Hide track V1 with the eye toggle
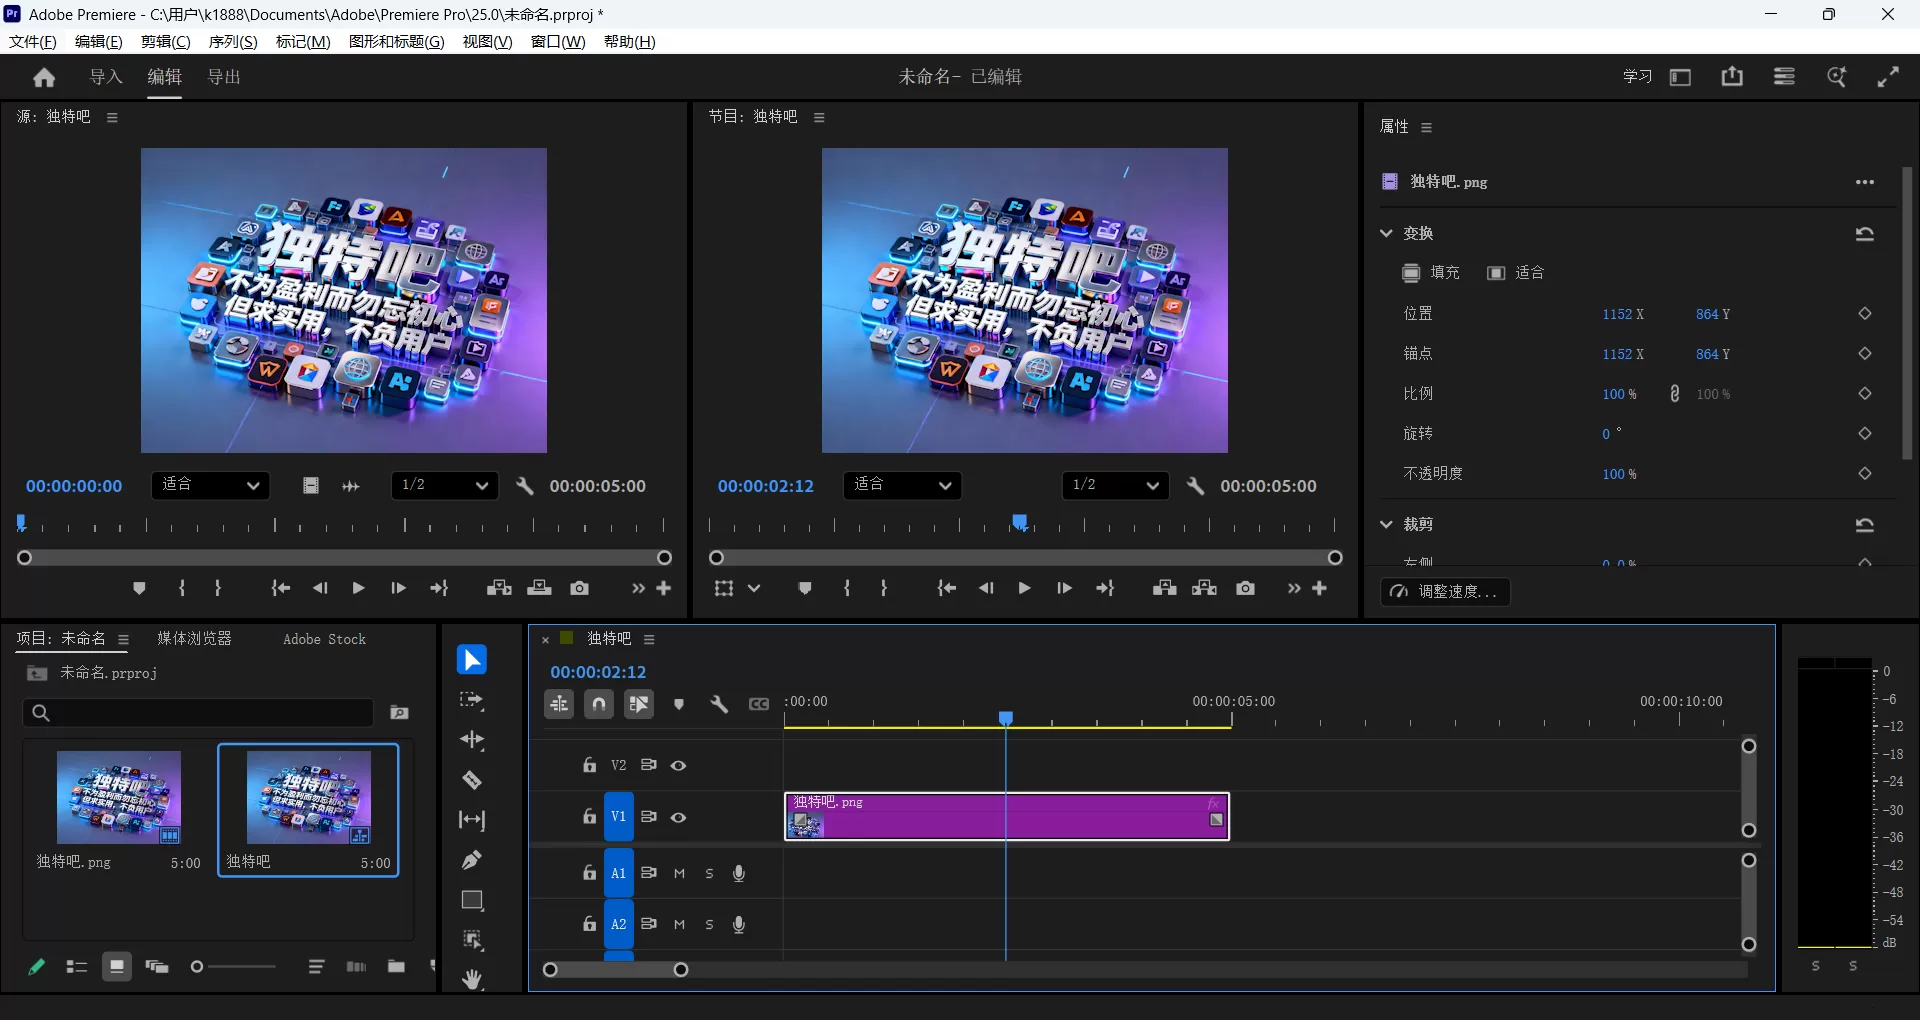Viewport: 1920px width, 1020px height. [x=679, y=817]
